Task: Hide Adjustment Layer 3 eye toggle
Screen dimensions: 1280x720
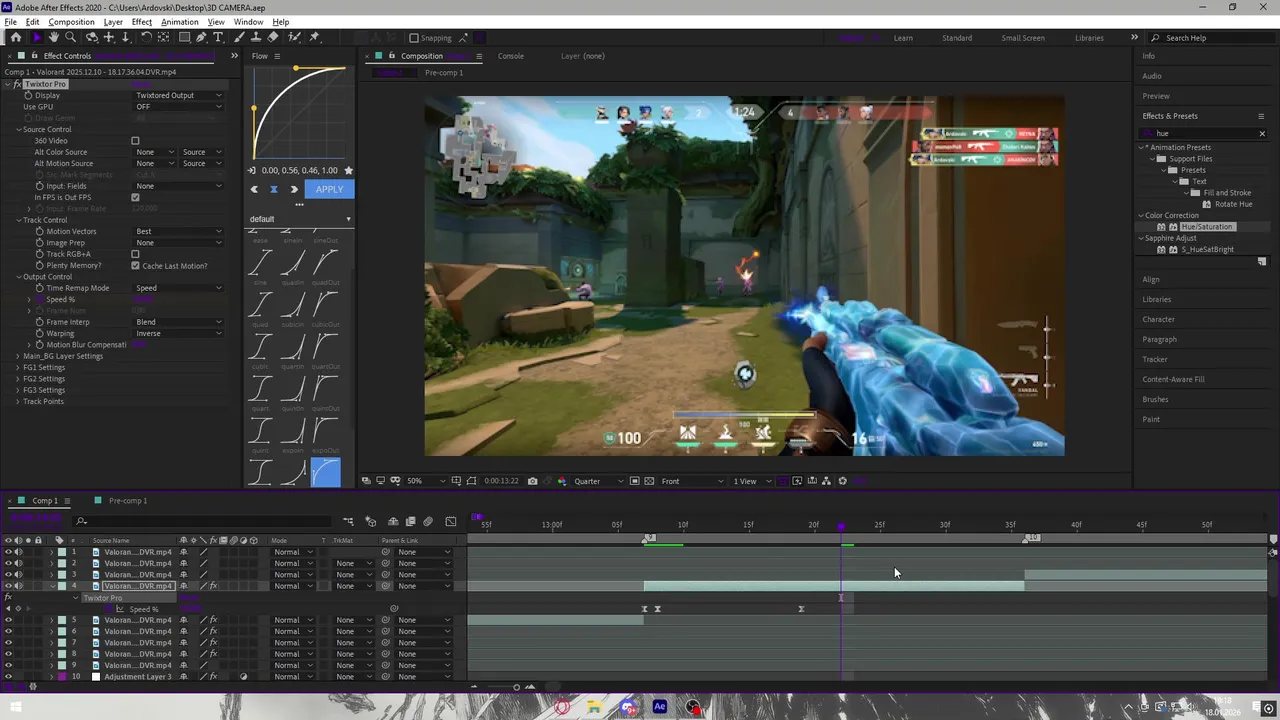Action: [x=8, y=677]
